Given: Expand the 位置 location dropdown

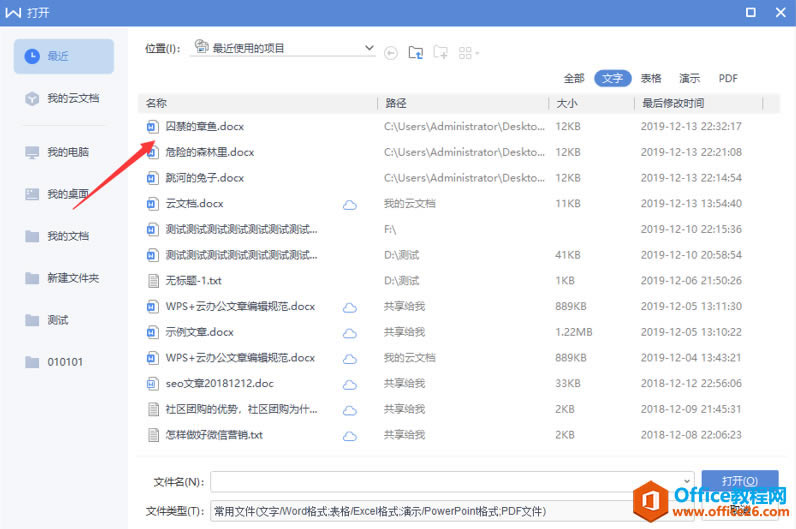Looking at the screenshot, I should point(369,48).
